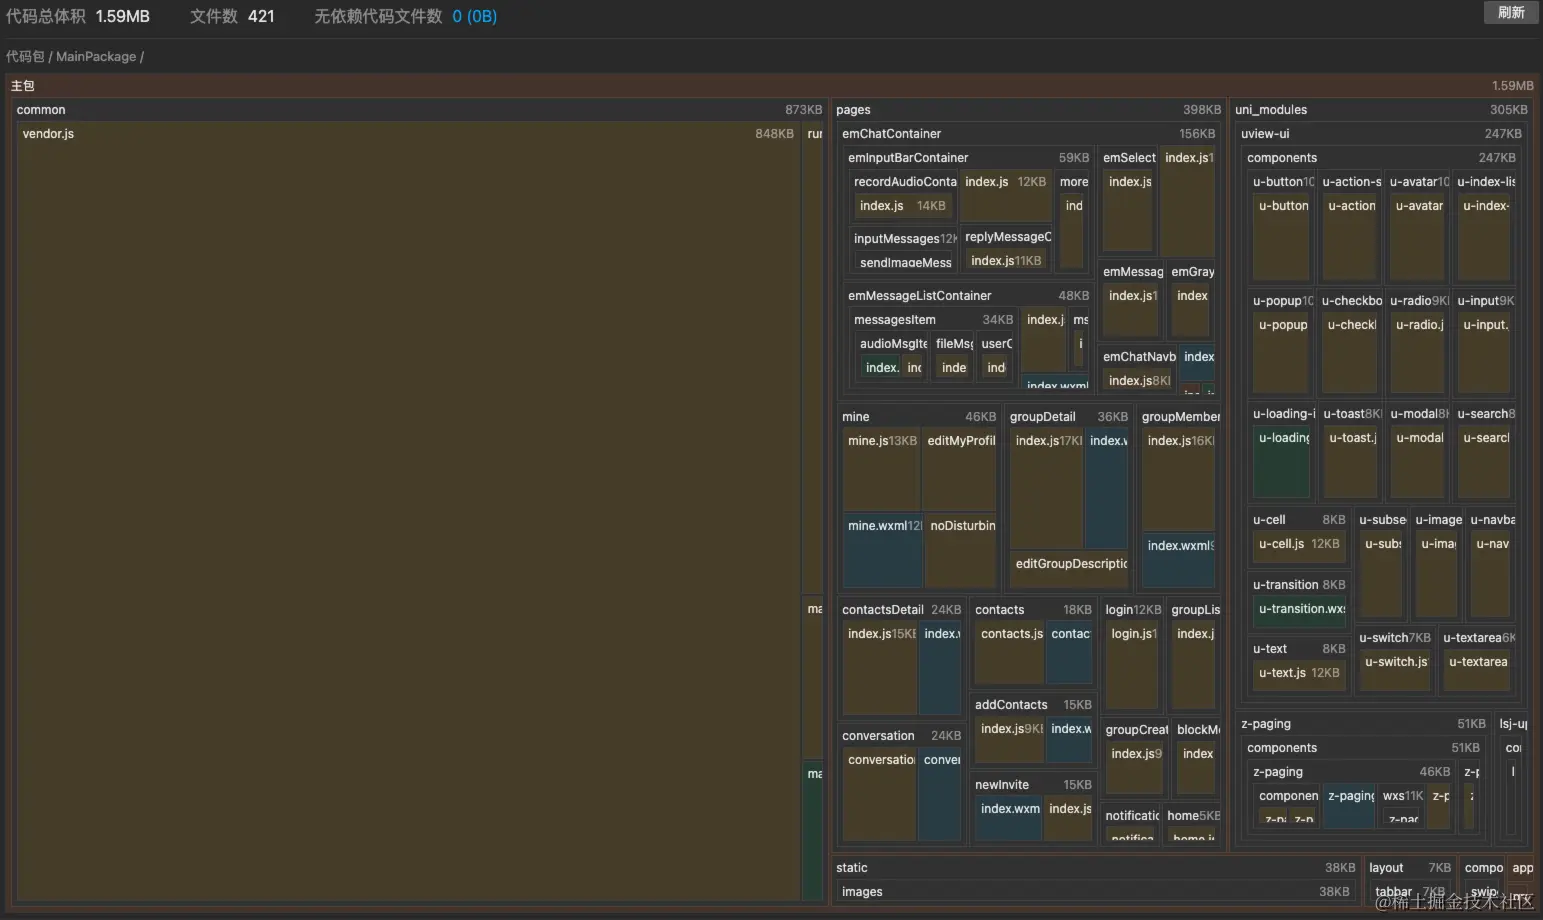Select the uni_modules 305KB block header
The image size is (1543, 920).
point(1381,110)
